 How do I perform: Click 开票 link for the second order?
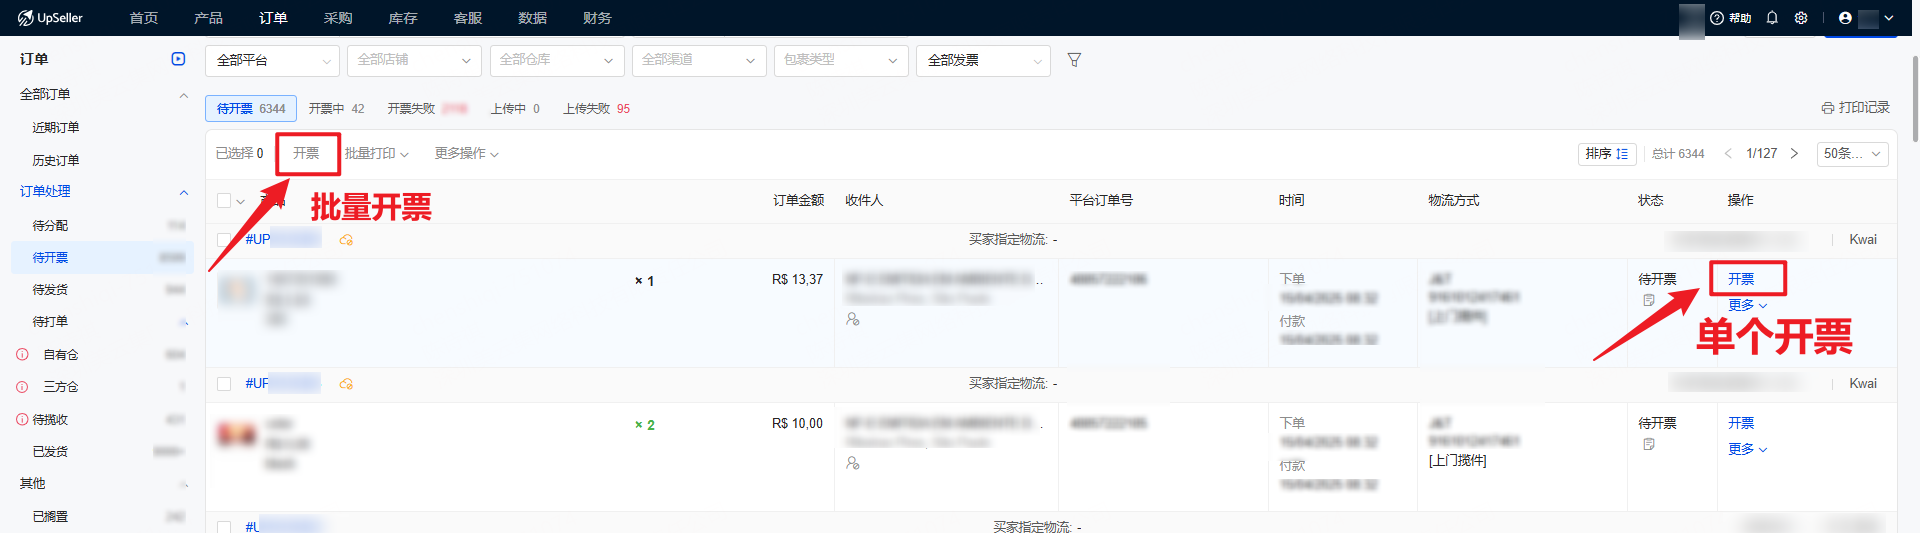[1741, 423]
